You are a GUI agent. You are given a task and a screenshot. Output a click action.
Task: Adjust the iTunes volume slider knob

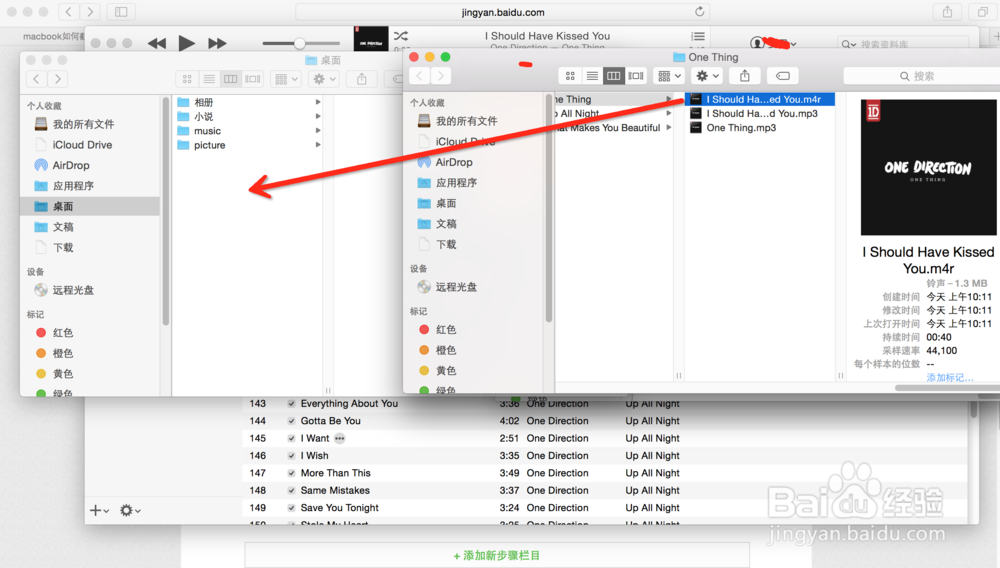[299, 43]
